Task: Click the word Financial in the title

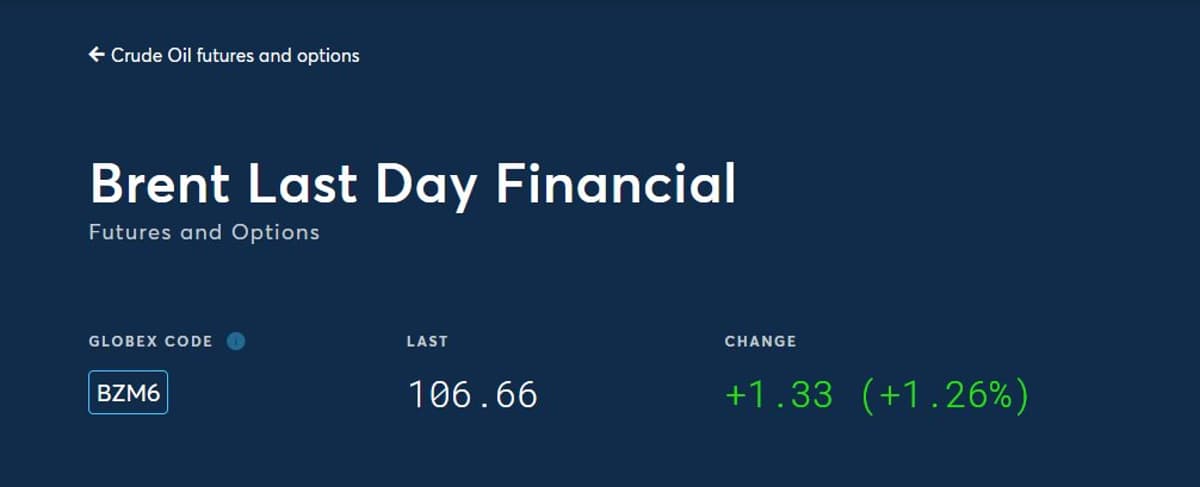Action: [x=616, y=184]
